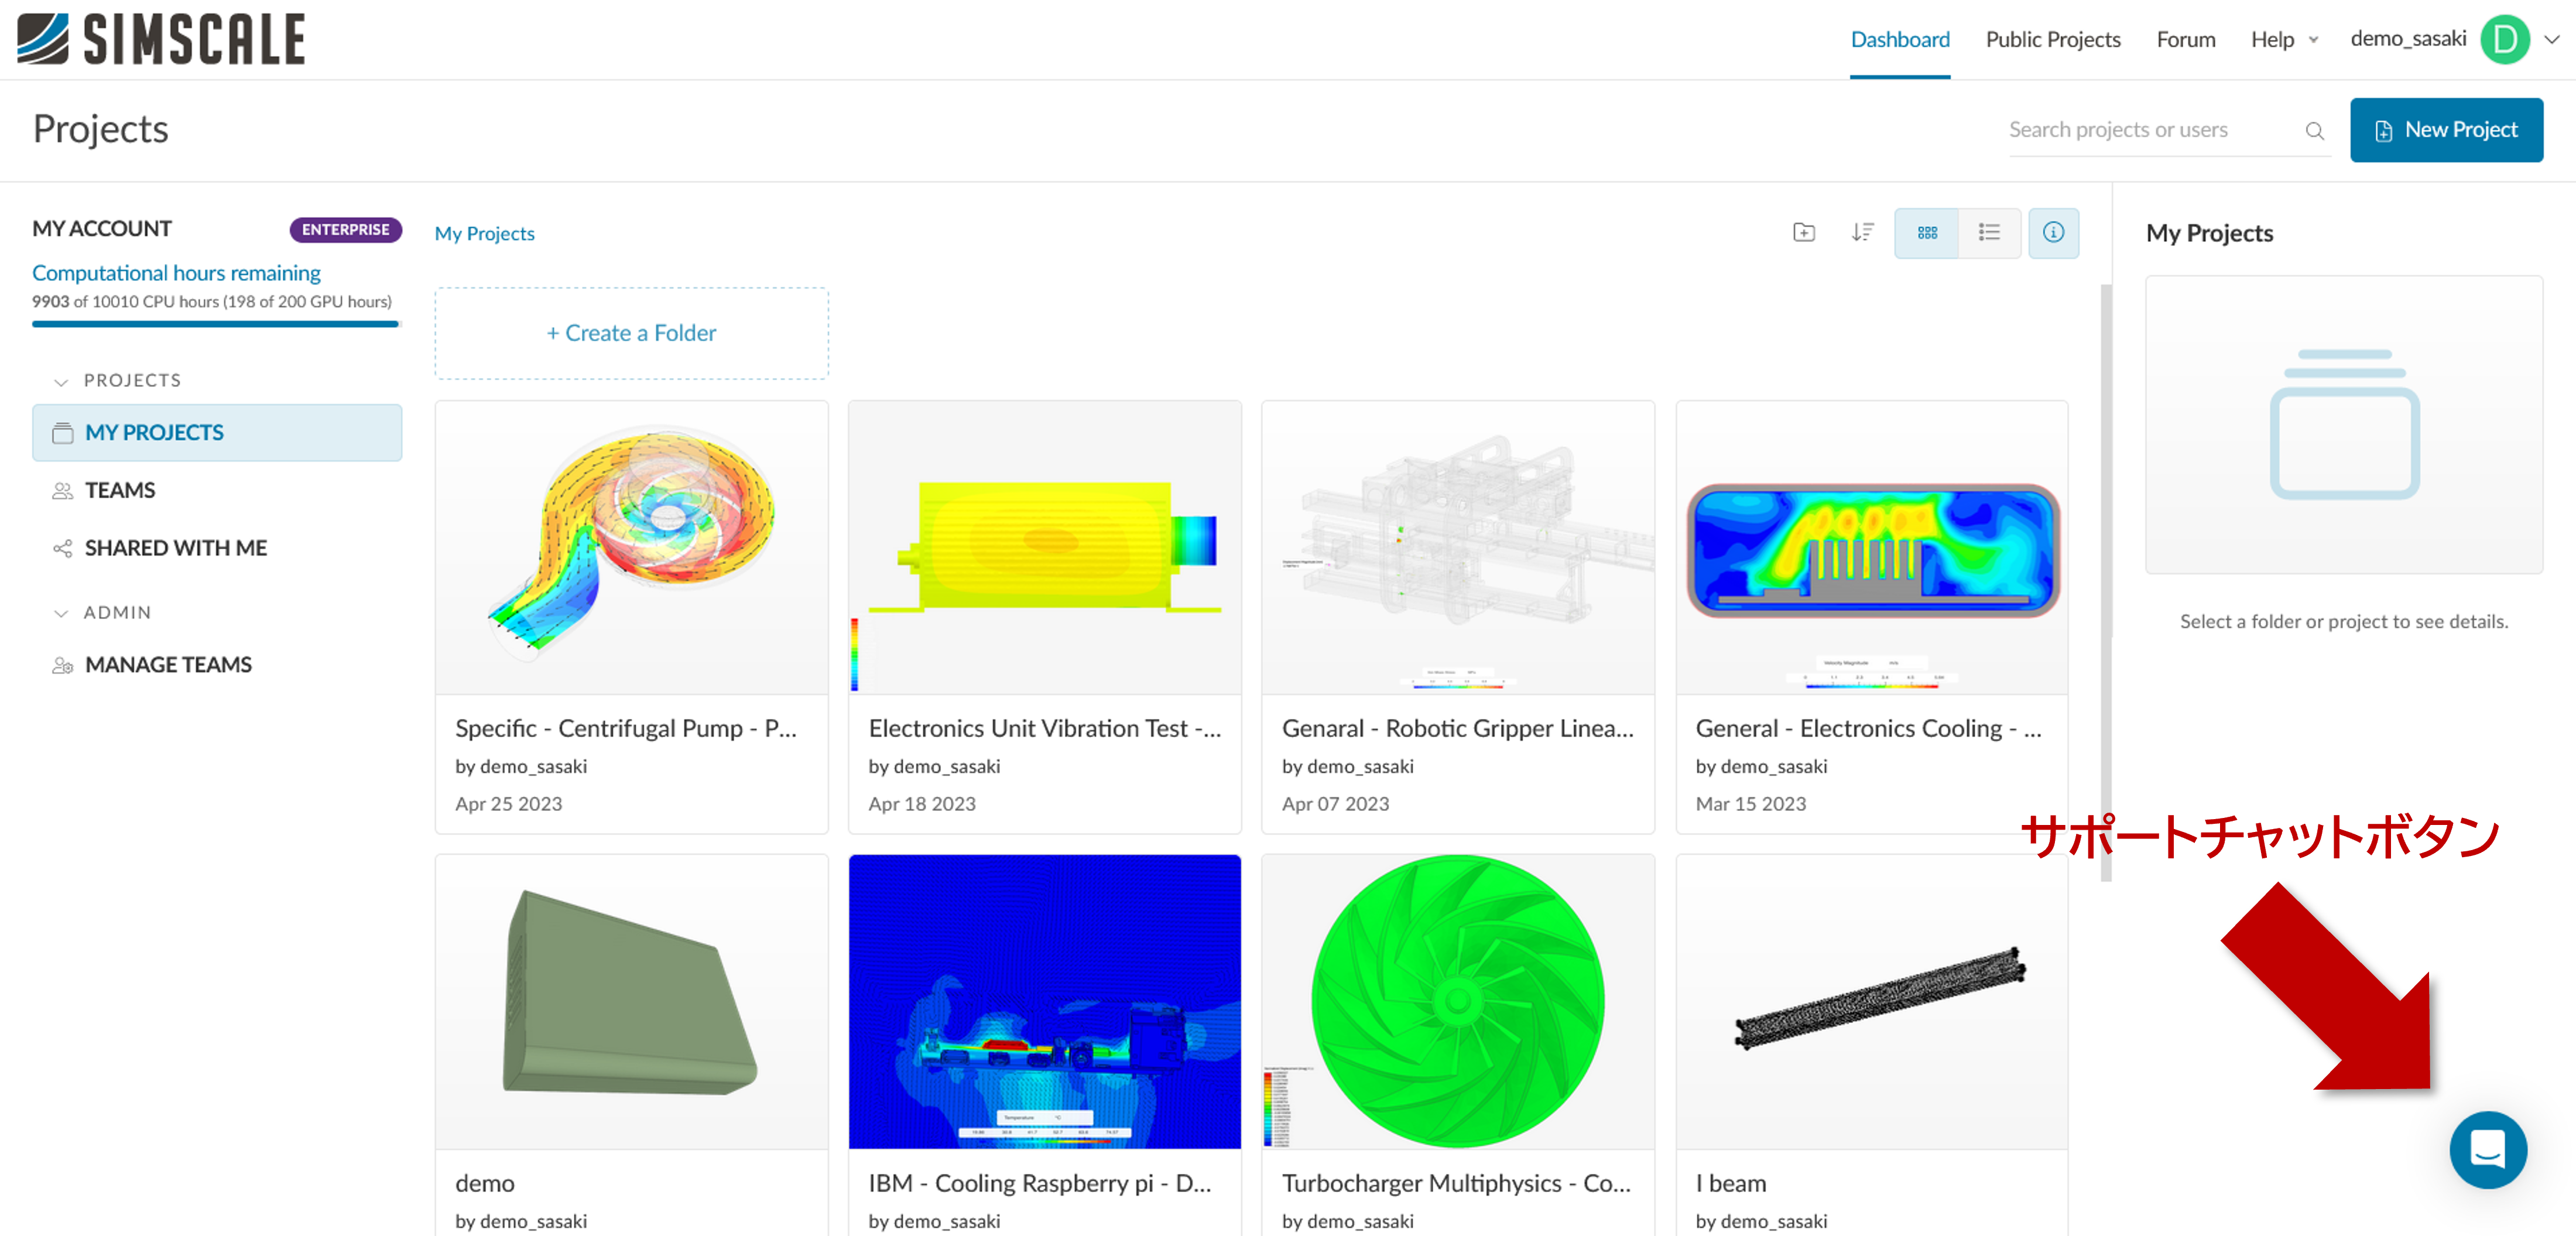2576x1236 pixels.
Task: Select the TEAMS sidebar entry
Action: pyautogui.click(x=119, y=489)
